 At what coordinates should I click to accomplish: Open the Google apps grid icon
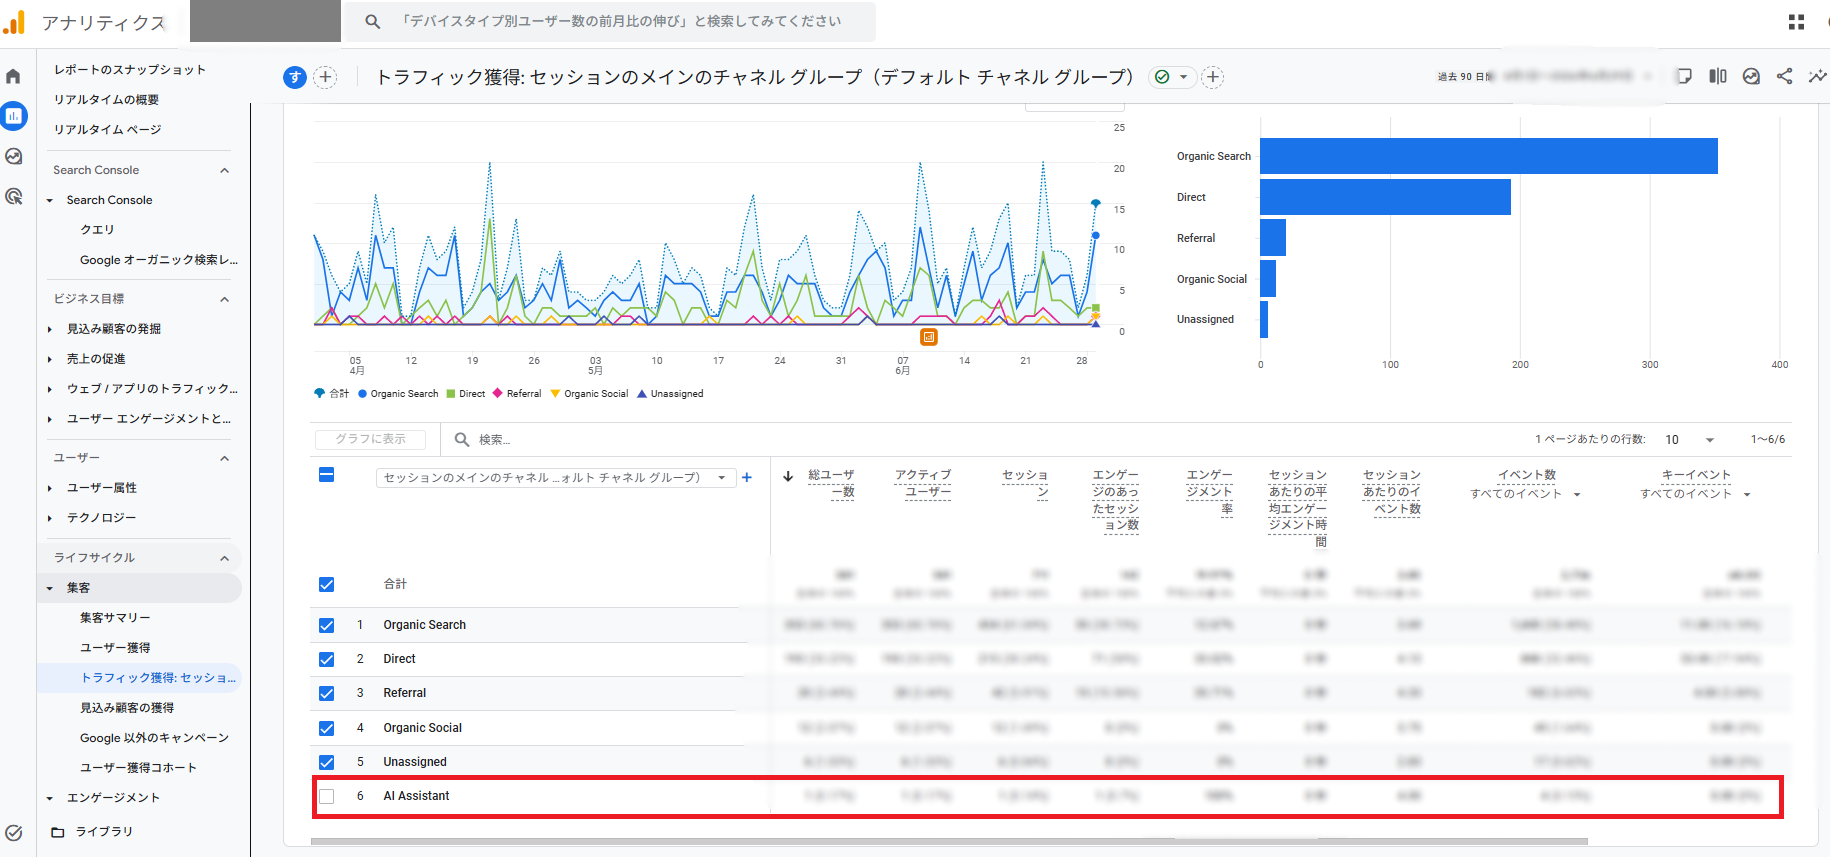click(1796, 22)
